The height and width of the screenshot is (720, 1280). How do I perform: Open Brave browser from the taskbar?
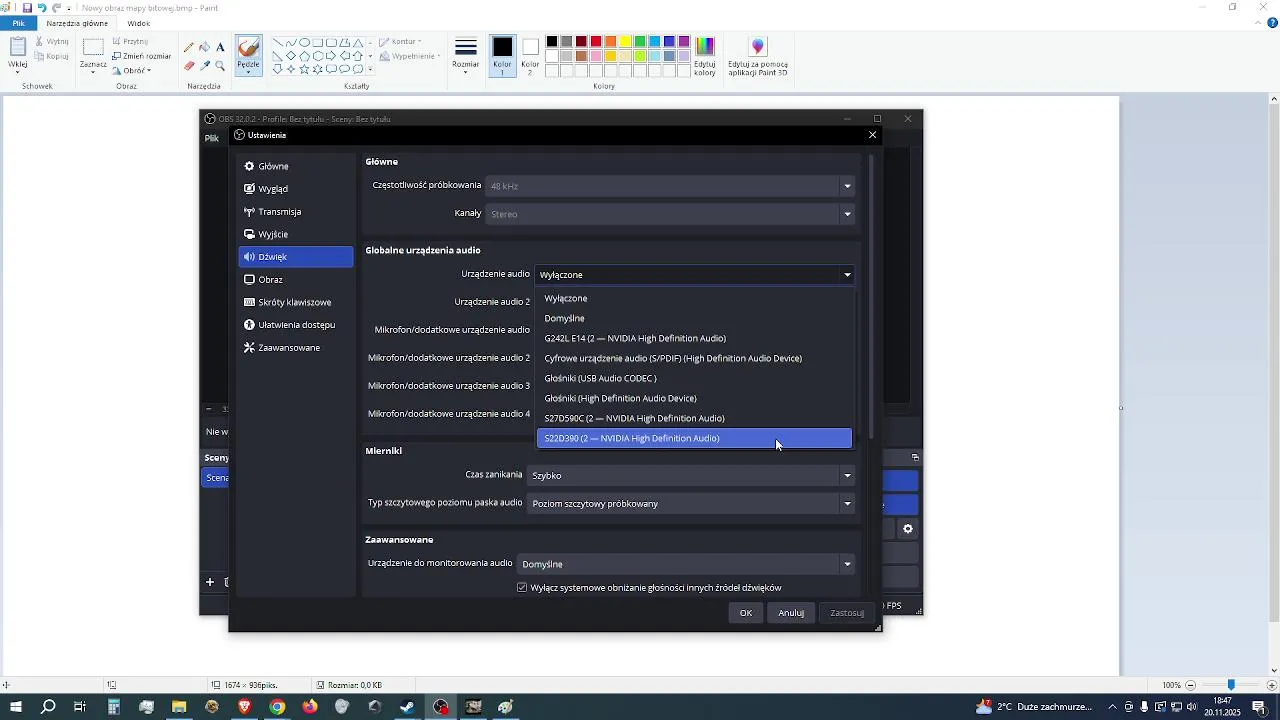pos(245,707)
